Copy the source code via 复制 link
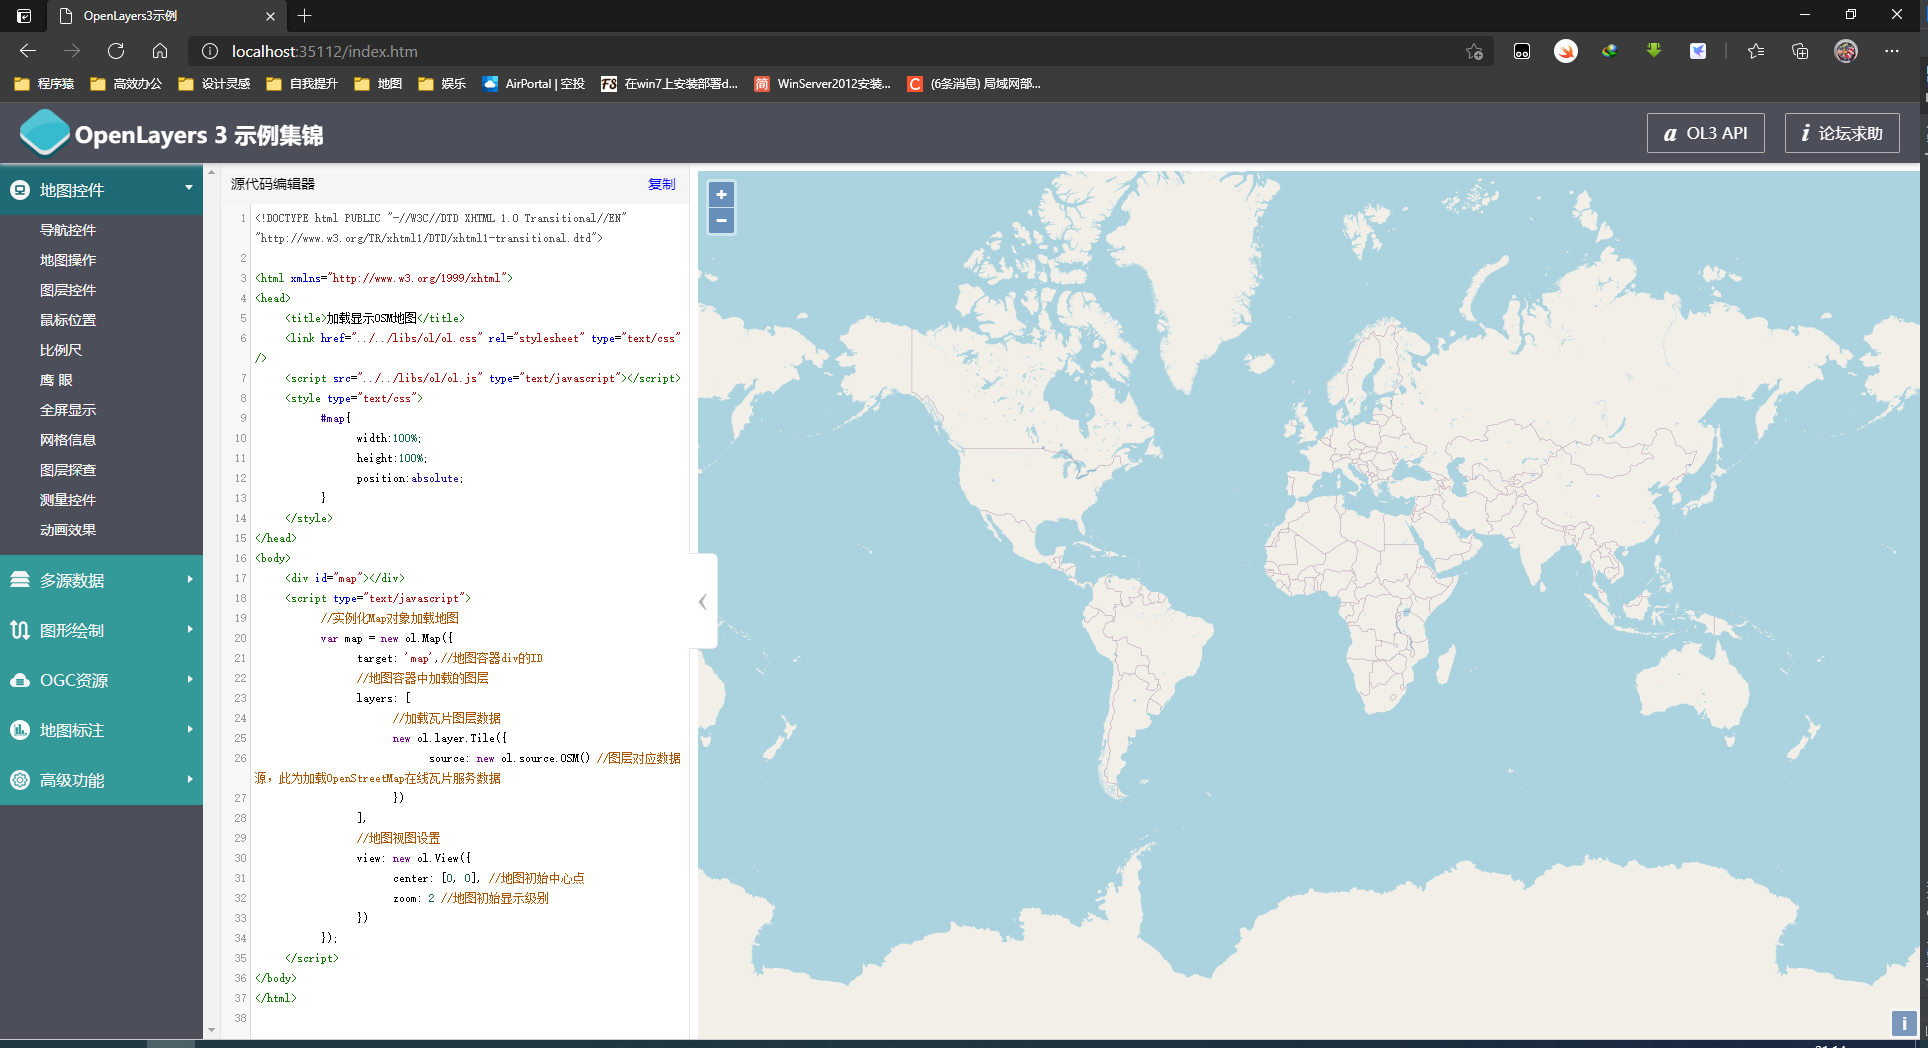This screenshot has height=1048, width=1928. (x=661, y=184)
